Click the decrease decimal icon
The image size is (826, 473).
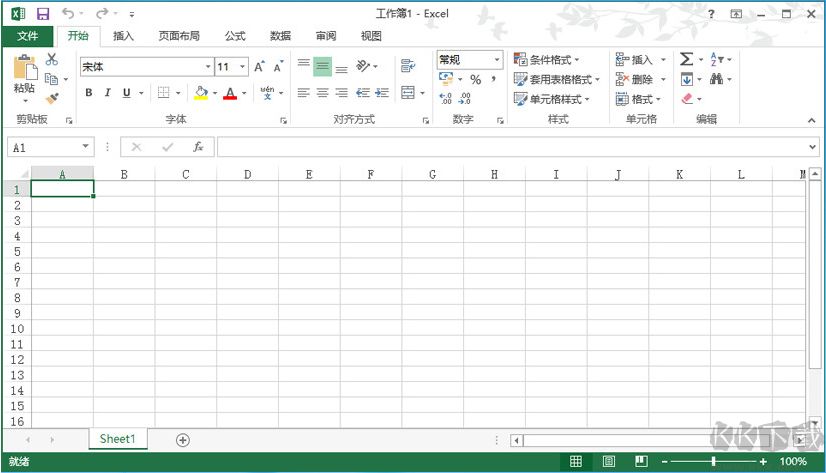[x=465, y=98]
